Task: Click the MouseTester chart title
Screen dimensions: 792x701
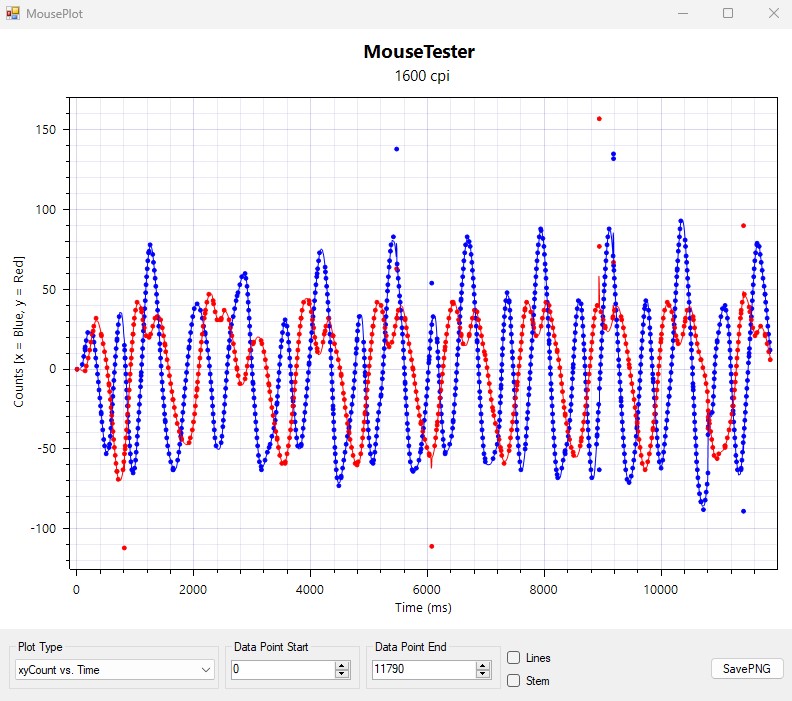Action: (x=418, y=52)
